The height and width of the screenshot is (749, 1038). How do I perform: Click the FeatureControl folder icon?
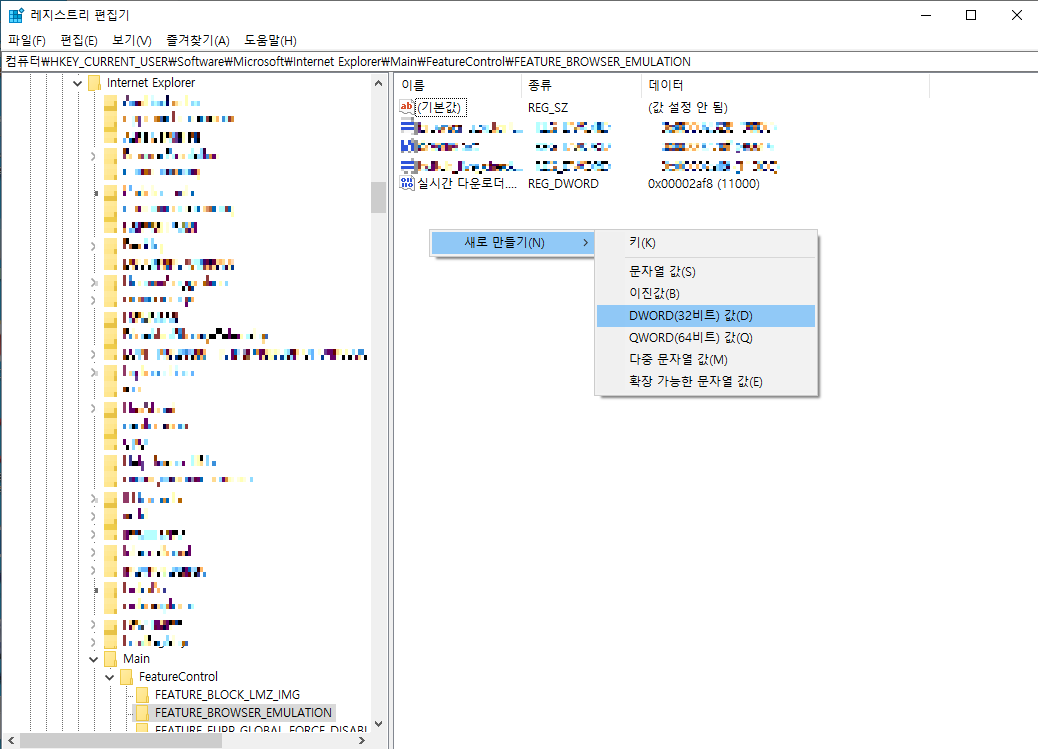click(126, 677)
